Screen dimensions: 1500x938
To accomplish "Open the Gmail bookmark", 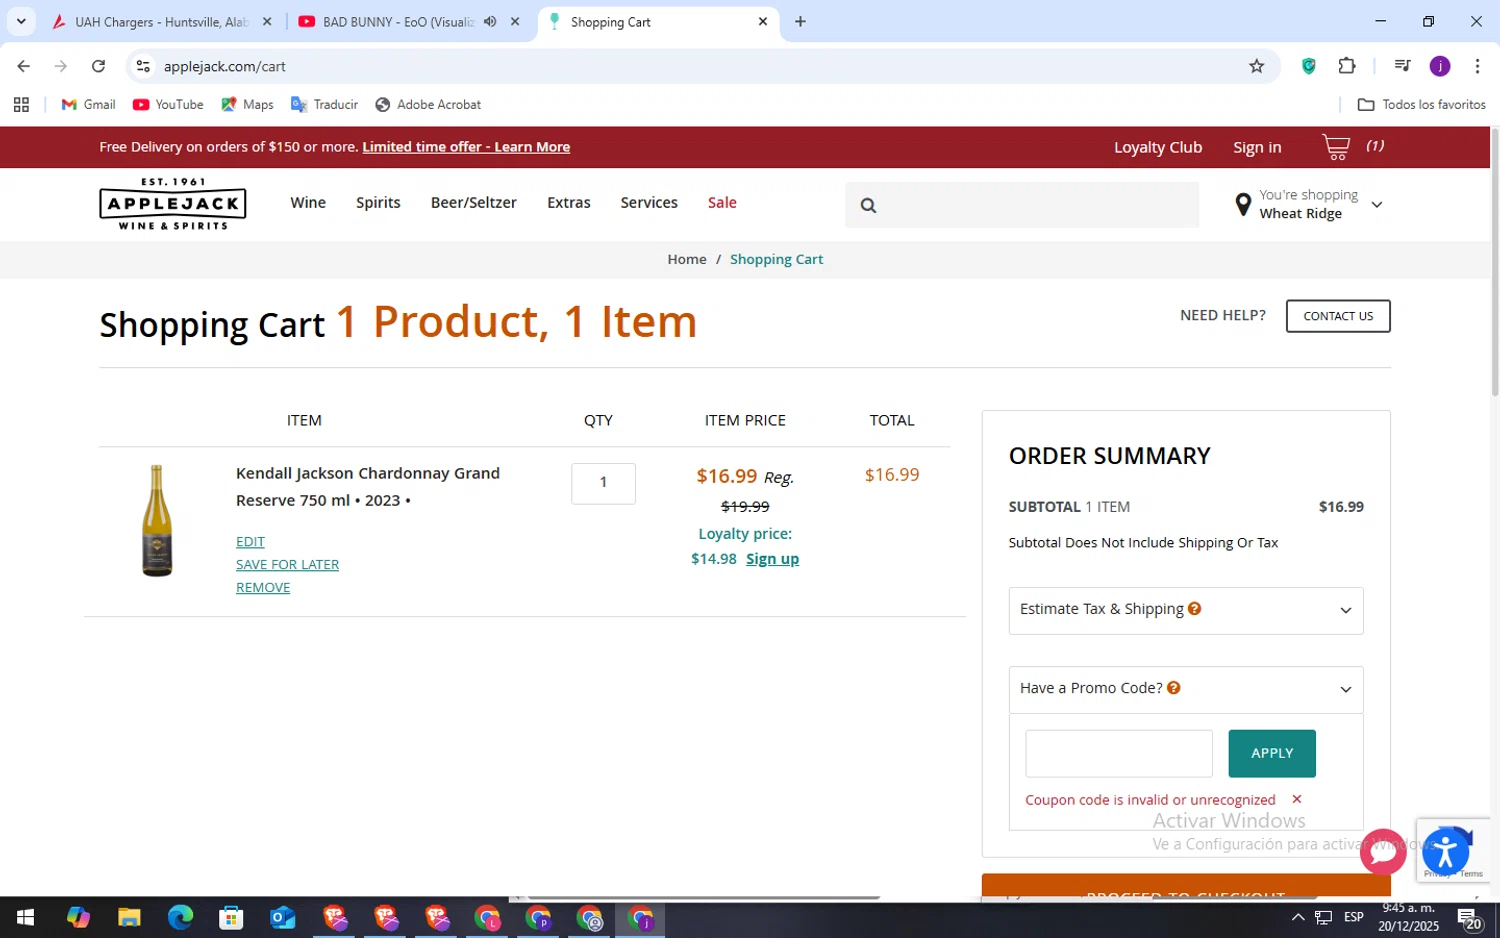I will click(88, 104).
